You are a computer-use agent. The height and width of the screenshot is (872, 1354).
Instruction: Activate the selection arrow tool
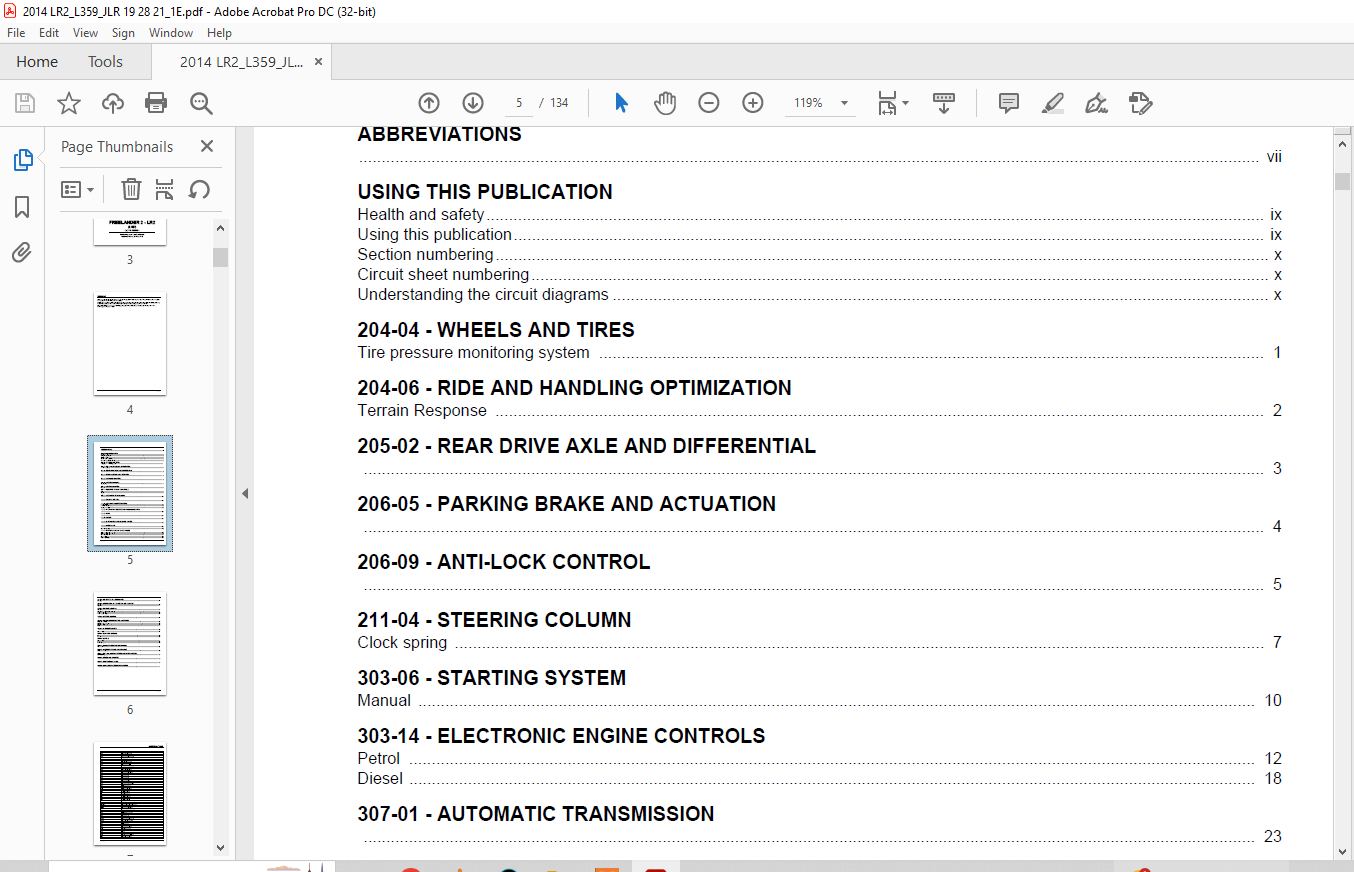pos(621,103)
